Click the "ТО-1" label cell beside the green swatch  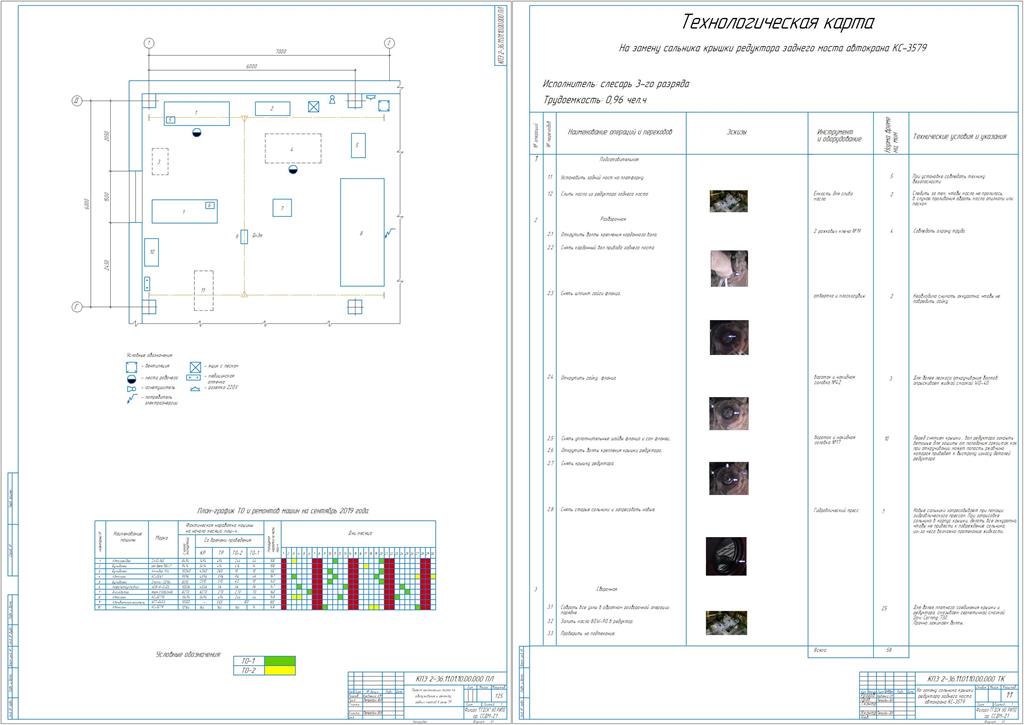(248, 661)
